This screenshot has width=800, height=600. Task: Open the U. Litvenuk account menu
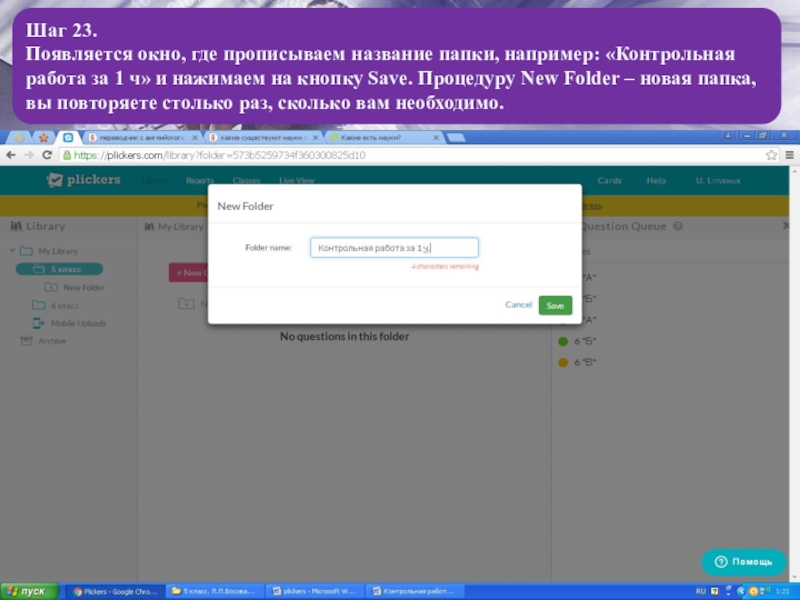click(718, 181)
